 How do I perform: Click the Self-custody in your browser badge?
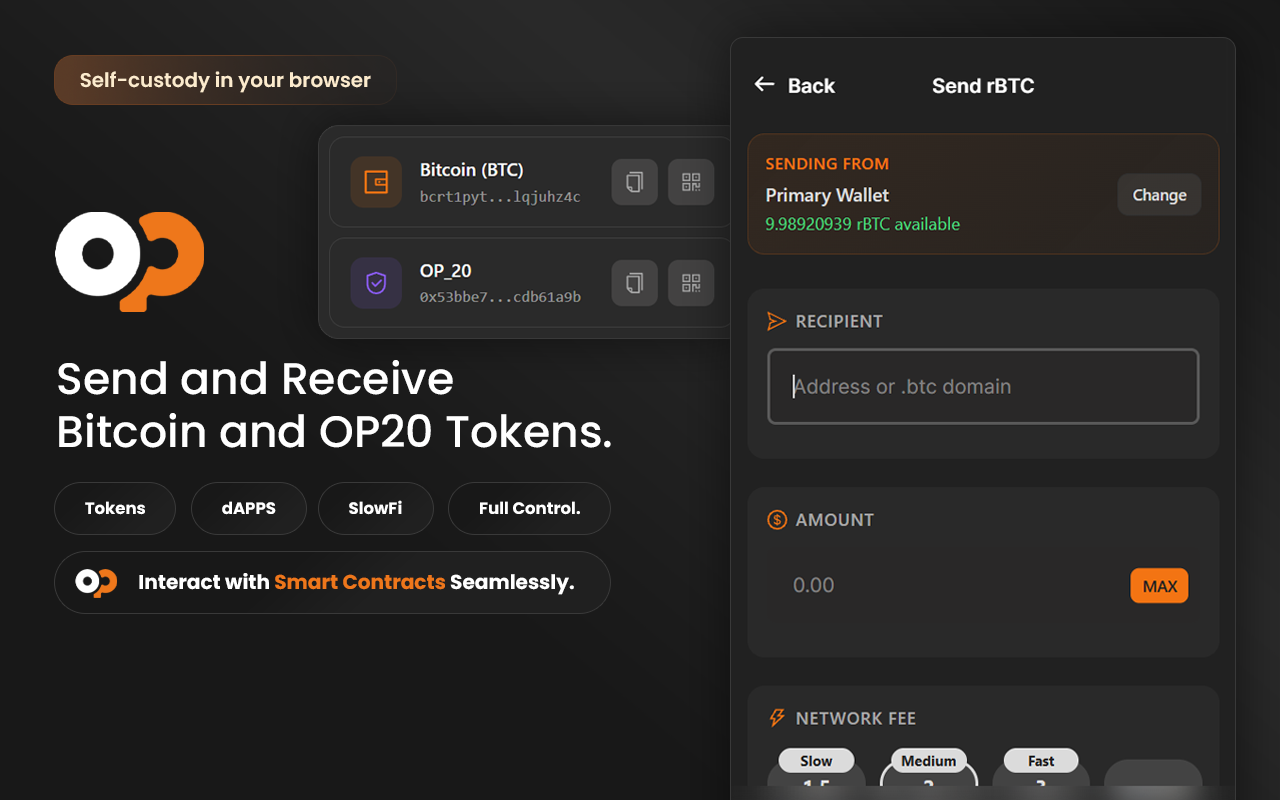225,80
